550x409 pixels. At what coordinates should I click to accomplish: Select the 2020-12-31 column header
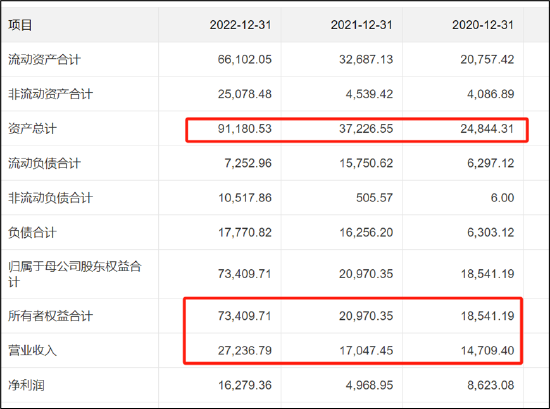[483, 25]
